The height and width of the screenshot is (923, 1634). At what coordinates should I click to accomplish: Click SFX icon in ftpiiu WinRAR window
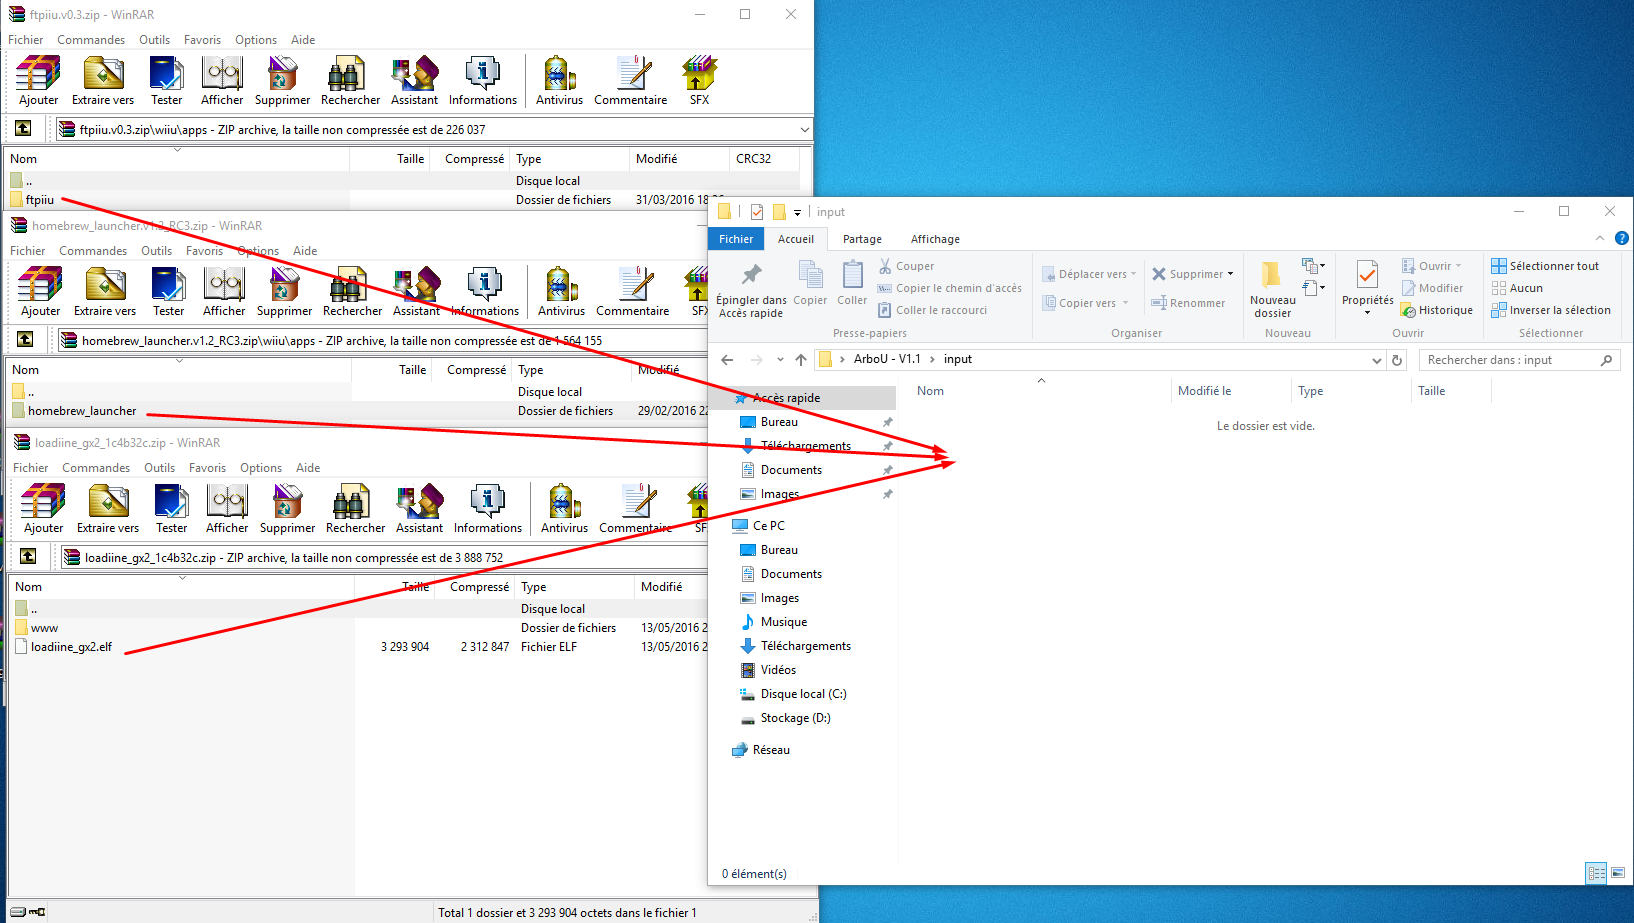click(699, 81)
